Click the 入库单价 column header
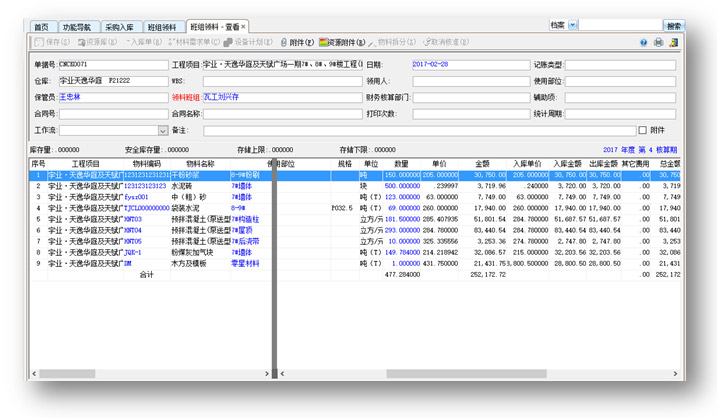 coord(527,164)
